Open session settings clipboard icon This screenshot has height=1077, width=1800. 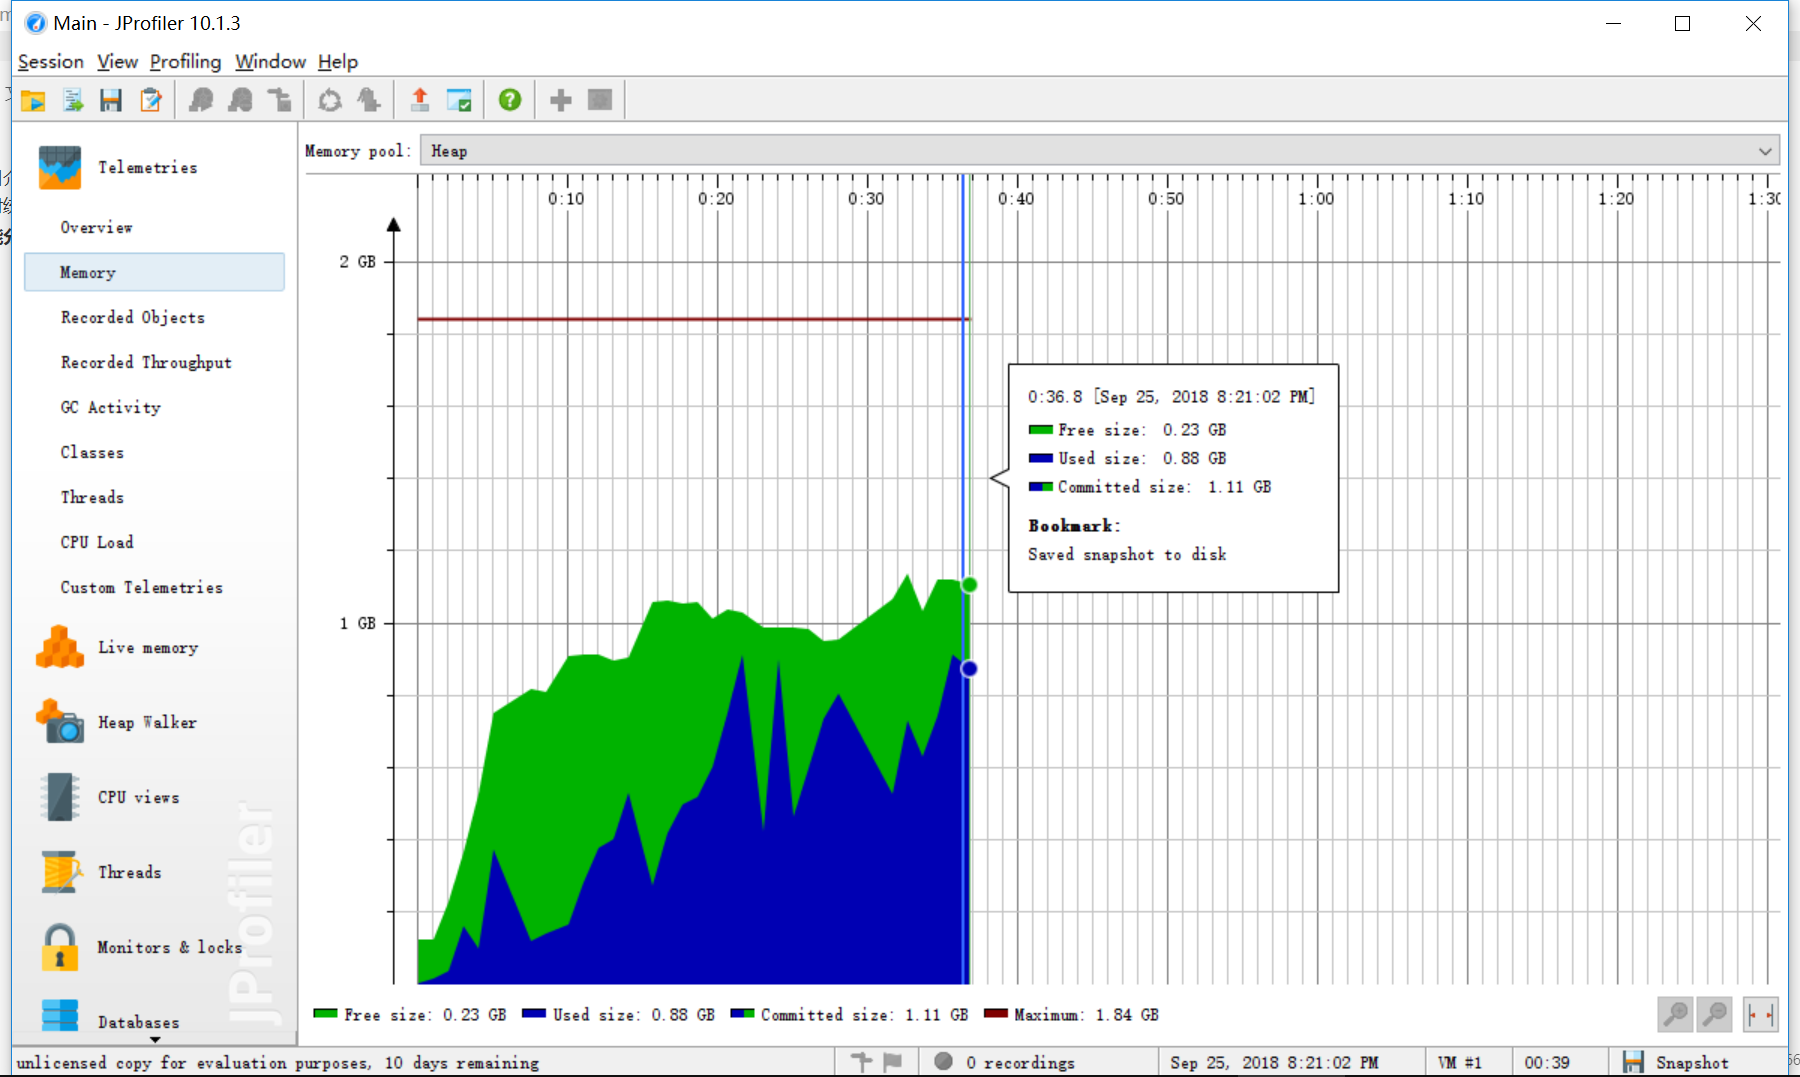click(151, 100)
